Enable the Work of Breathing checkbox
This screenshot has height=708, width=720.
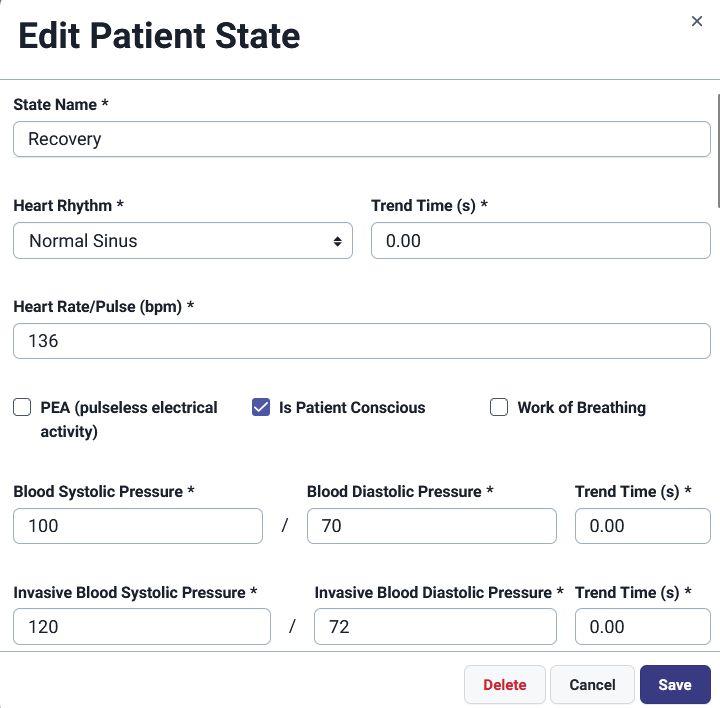(499, 407)
